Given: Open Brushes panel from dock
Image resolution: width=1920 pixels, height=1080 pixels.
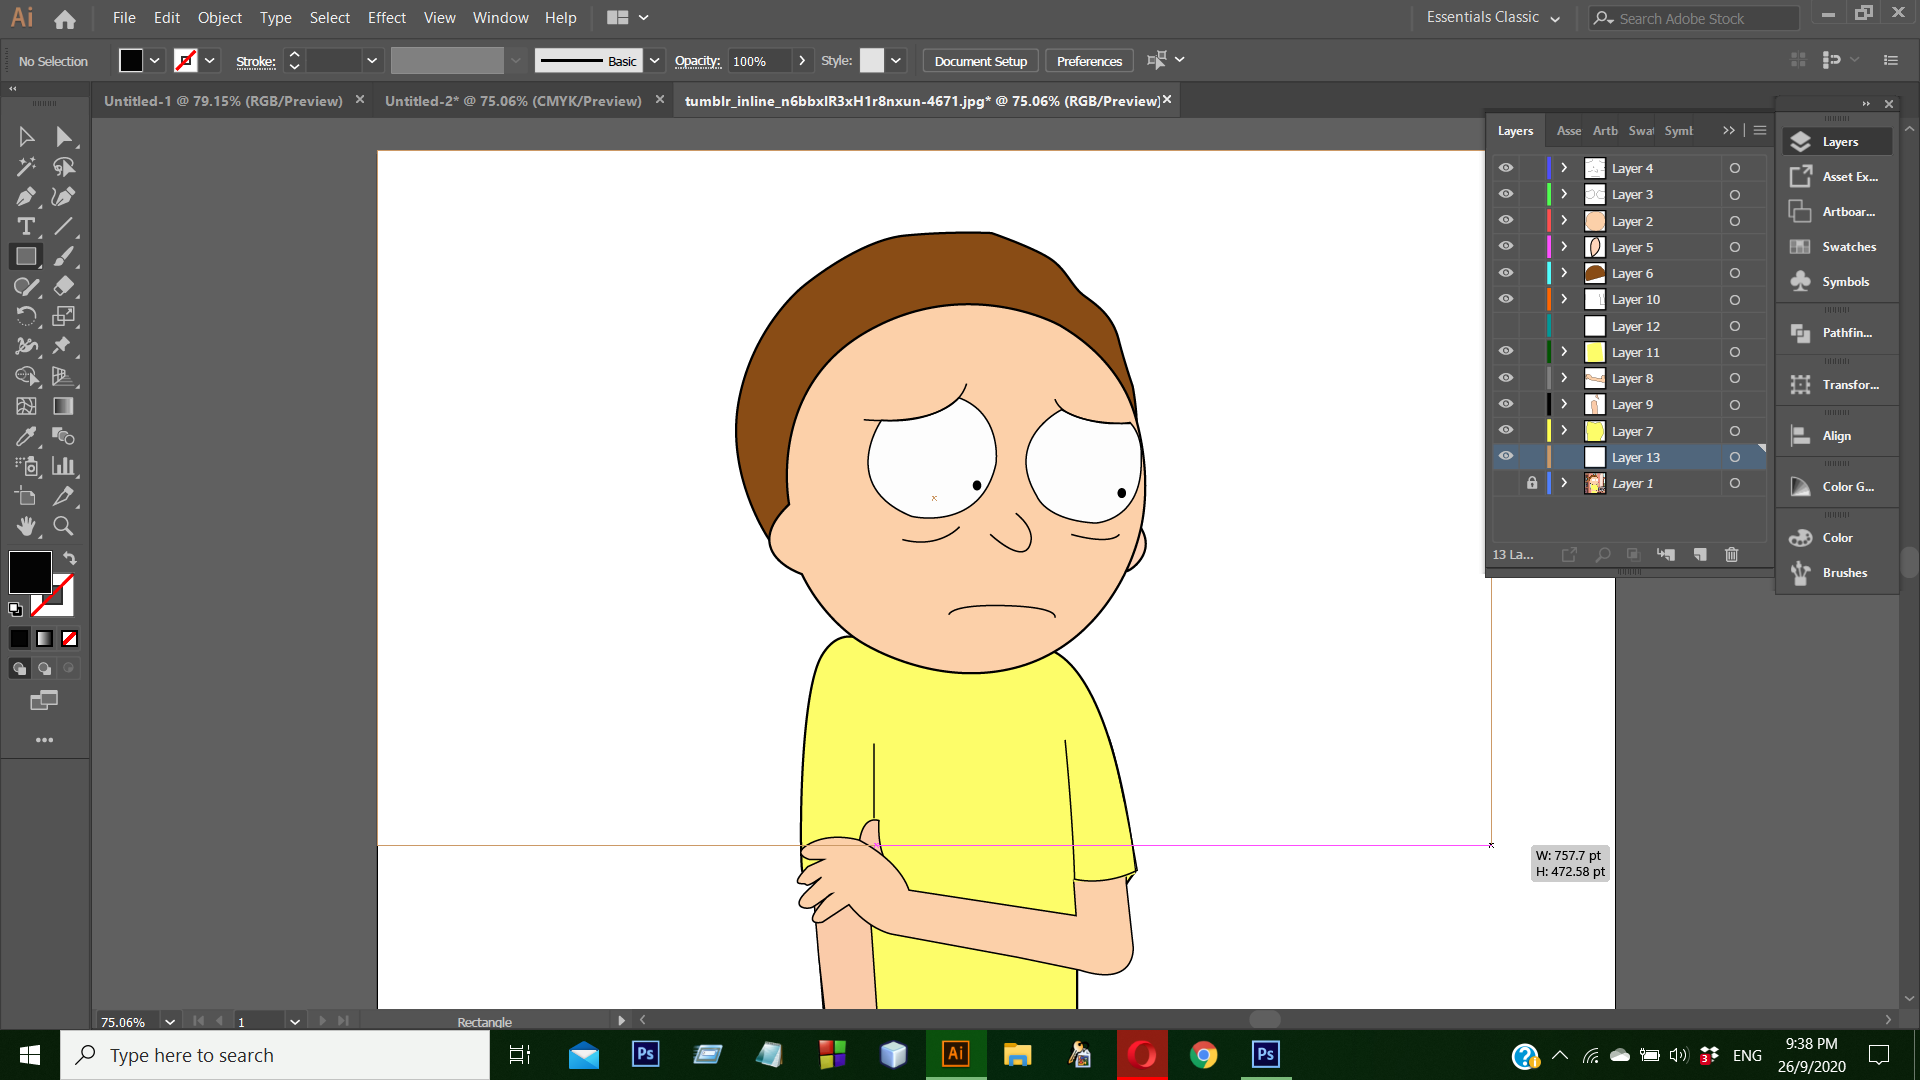Looking at the screenshot, I should click(x=1836, y=573).
